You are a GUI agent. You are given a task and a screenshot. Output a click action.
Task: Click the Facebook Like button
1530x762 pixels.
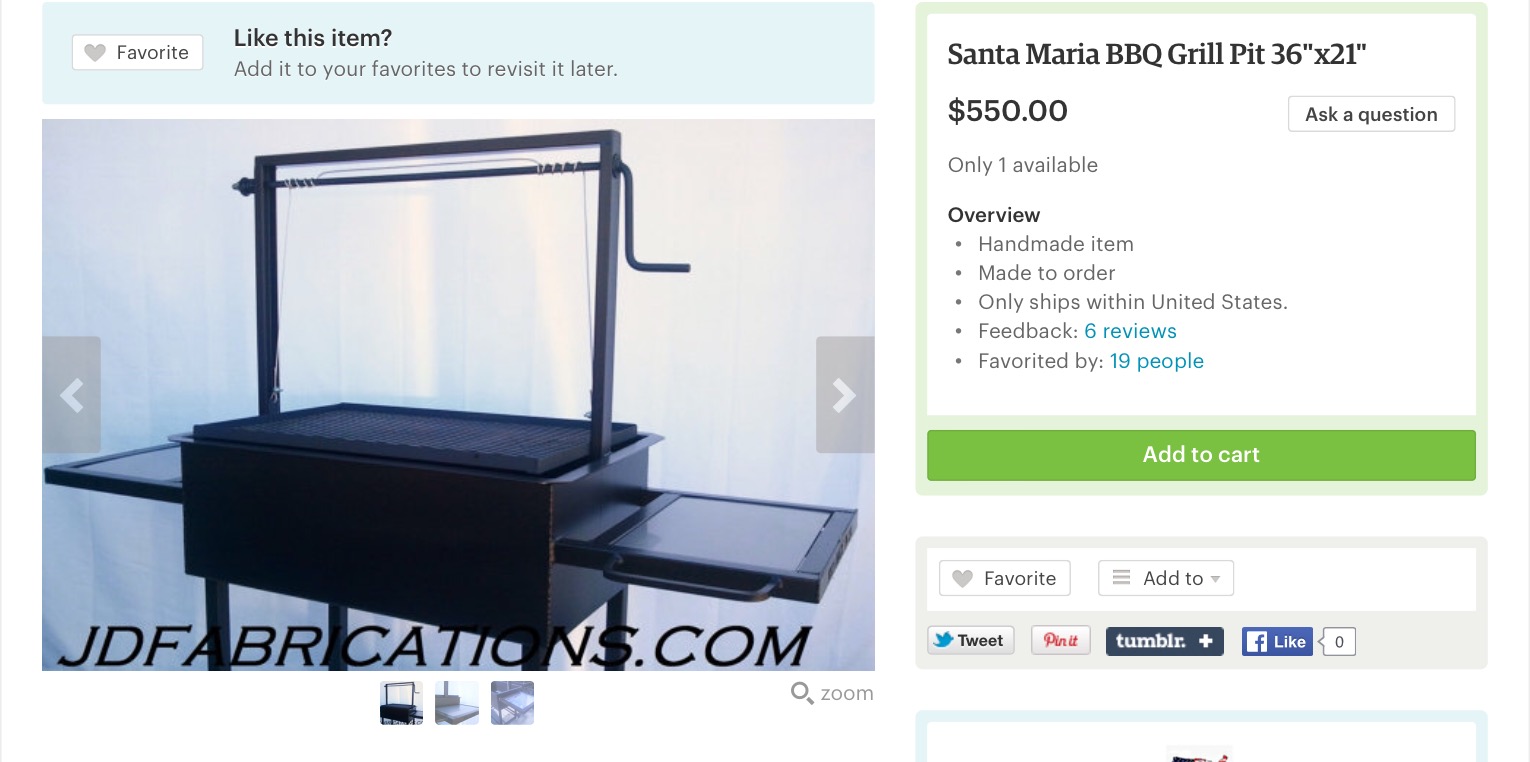(x=1277, y=641)
